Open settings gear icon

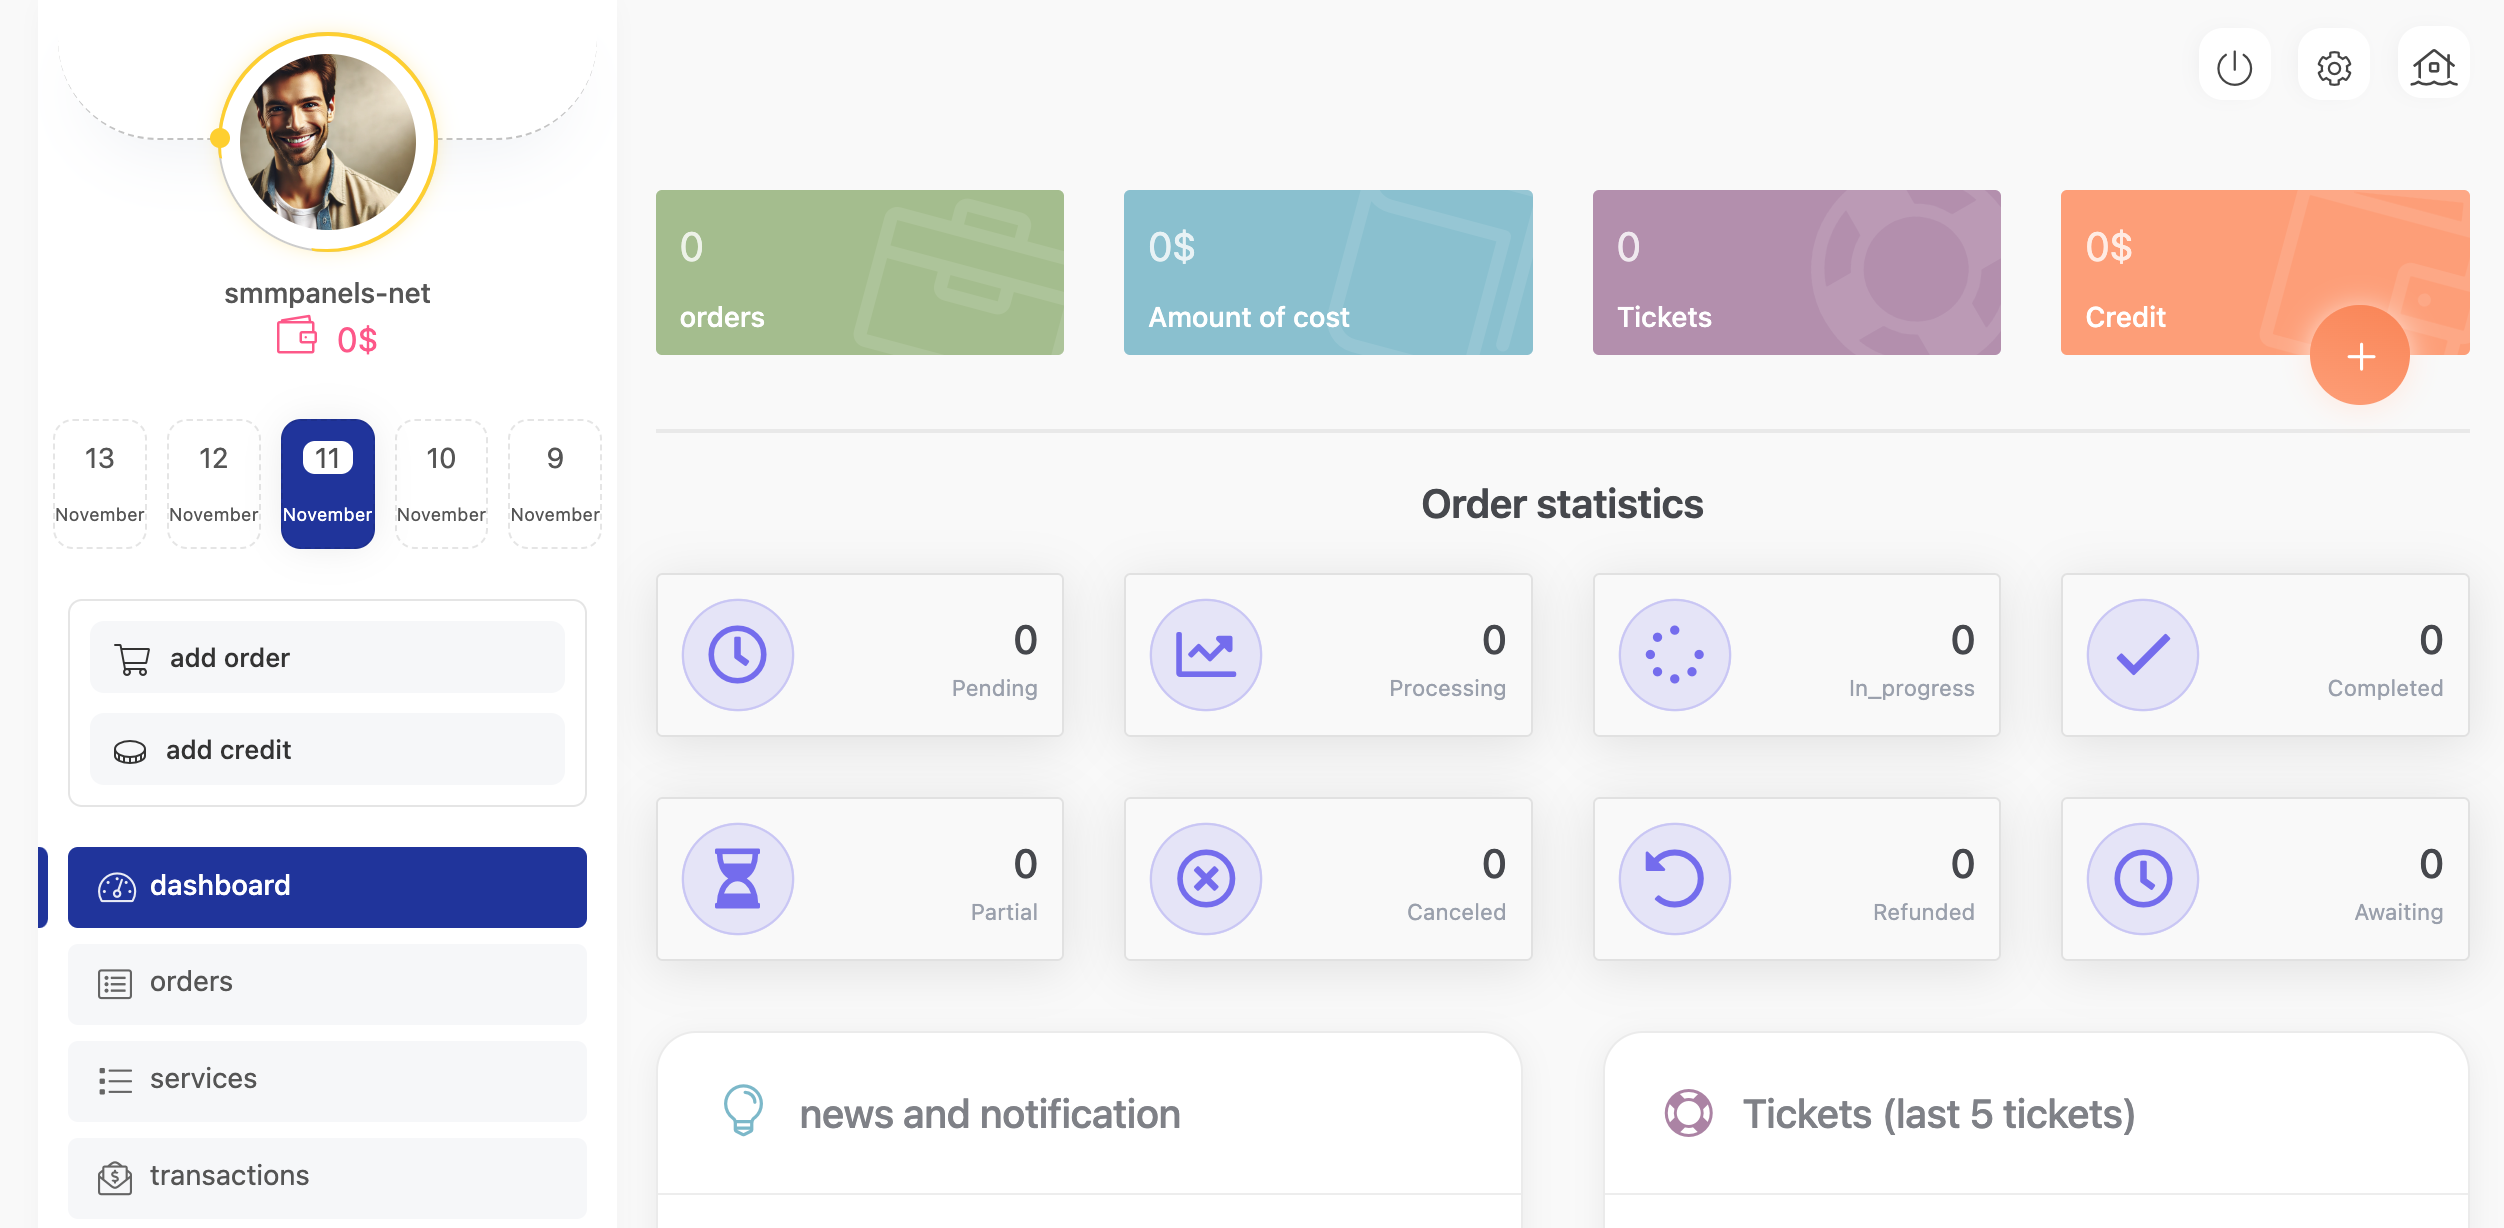coord(2333,67)
